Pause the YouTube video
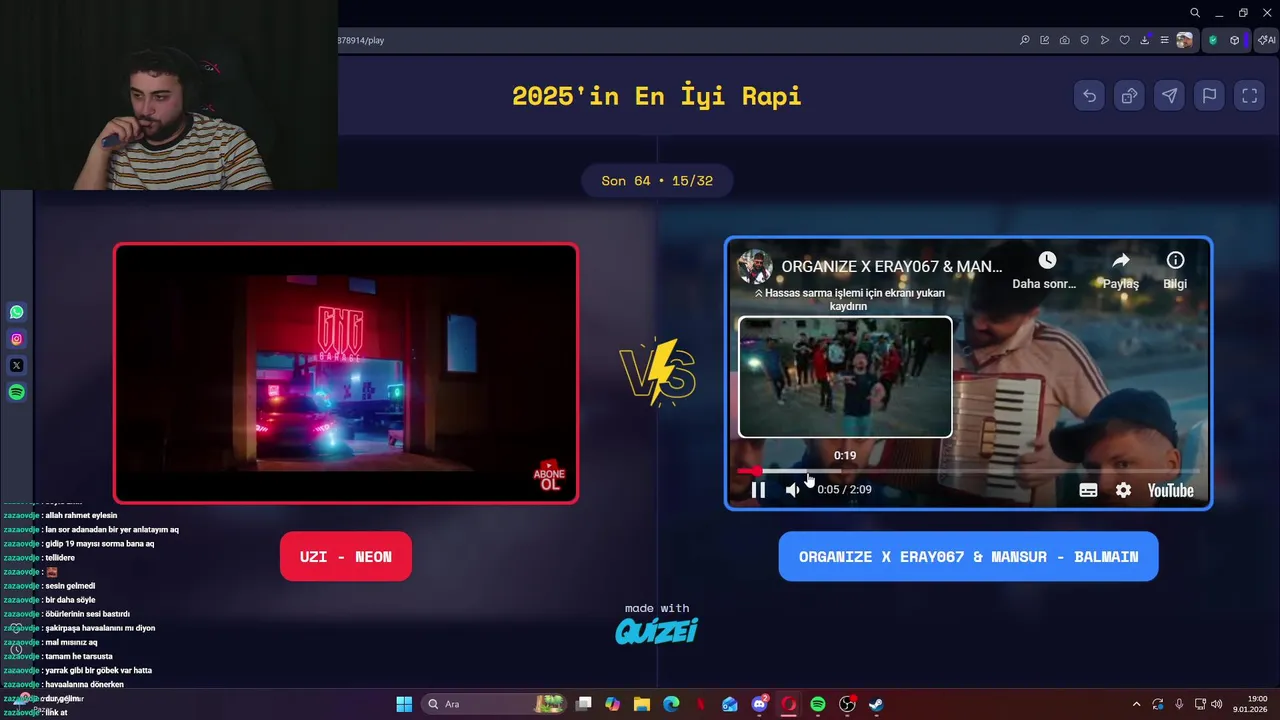Viewport: 1280px width, 720px height. (758, 490)
